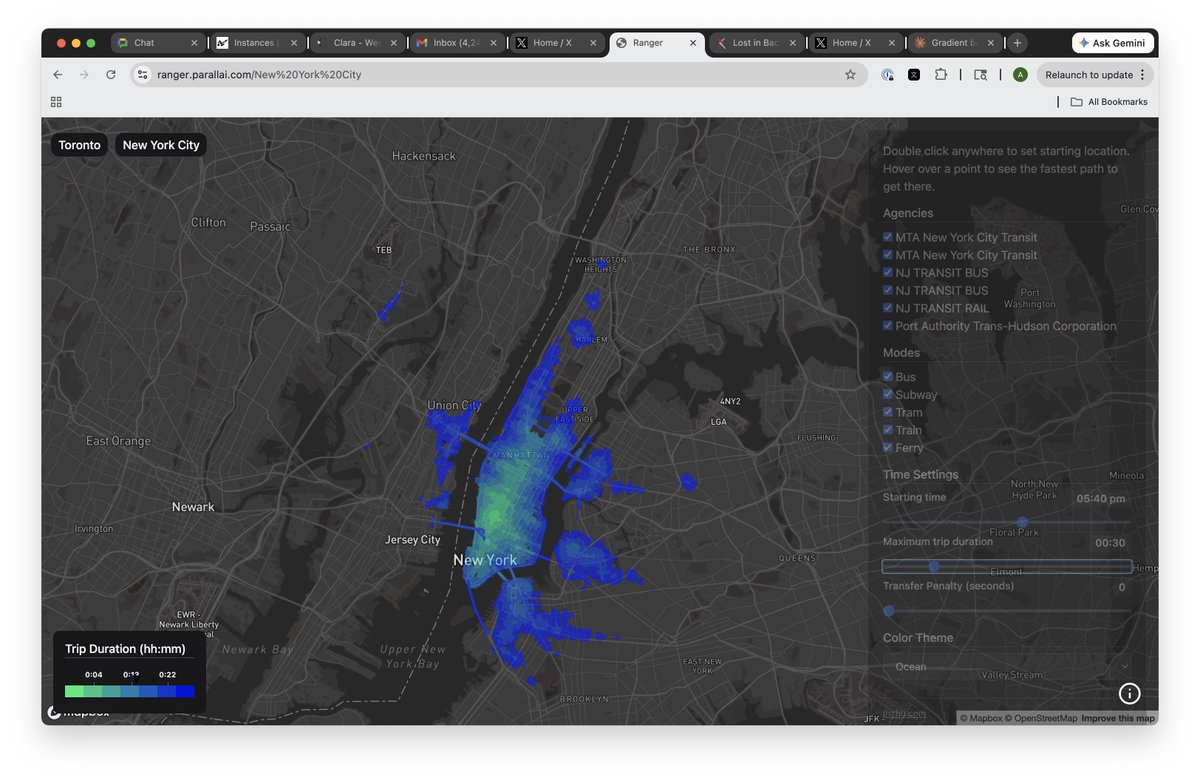Image resolution: width=1200 pixels, height=780 pixels.
Task: Bookmark this page with the star icon
Action: point(850,75)
